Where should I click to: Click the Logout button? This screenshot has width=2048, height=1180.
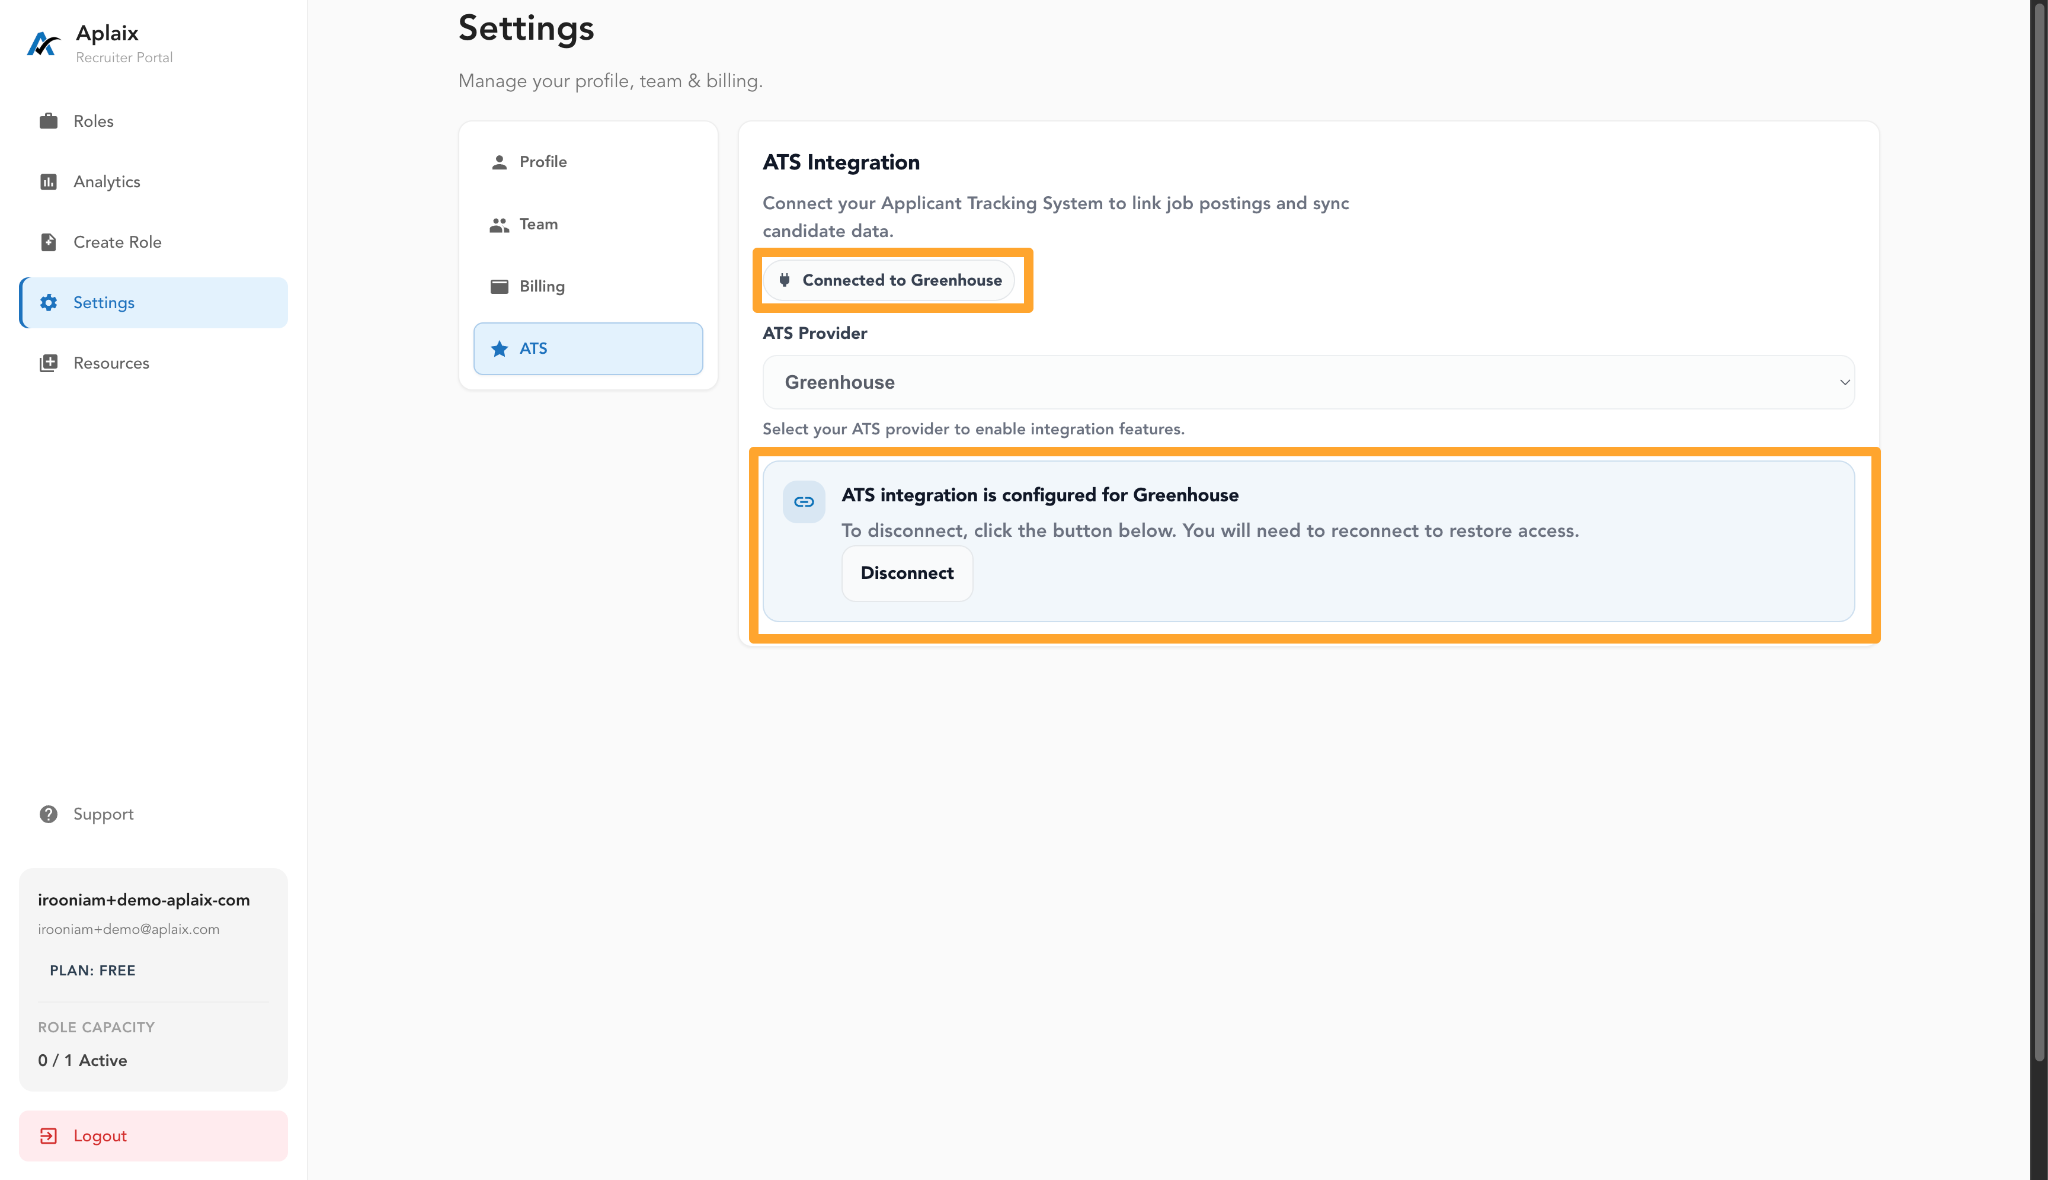(x=153, y=1136)
